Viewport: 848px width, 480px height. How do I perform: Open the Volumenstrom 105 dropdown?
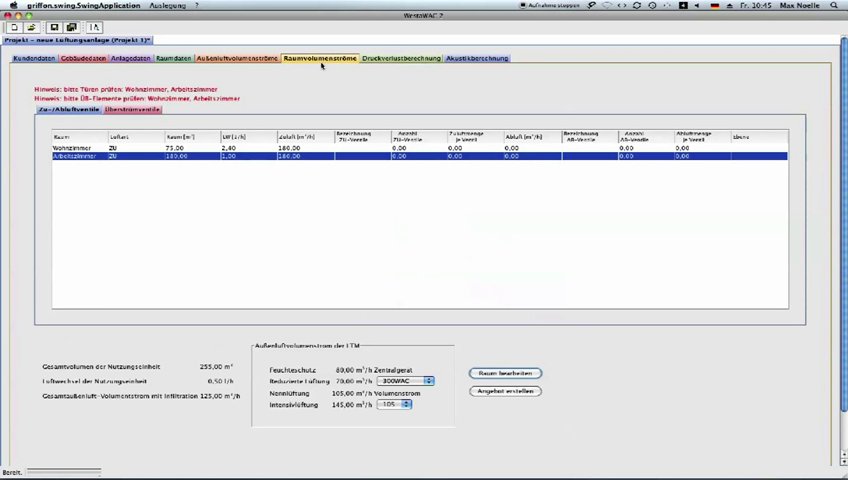pos(394,404)
